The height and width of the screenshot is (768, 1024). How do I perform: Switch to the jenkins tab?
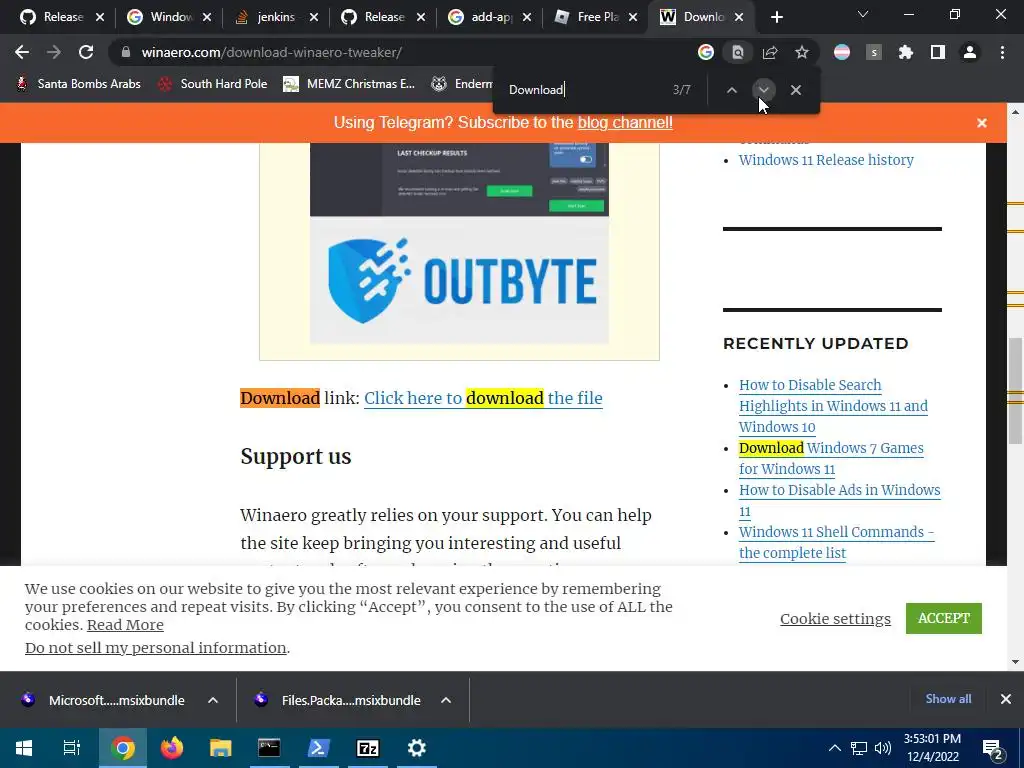pos(266,17)
